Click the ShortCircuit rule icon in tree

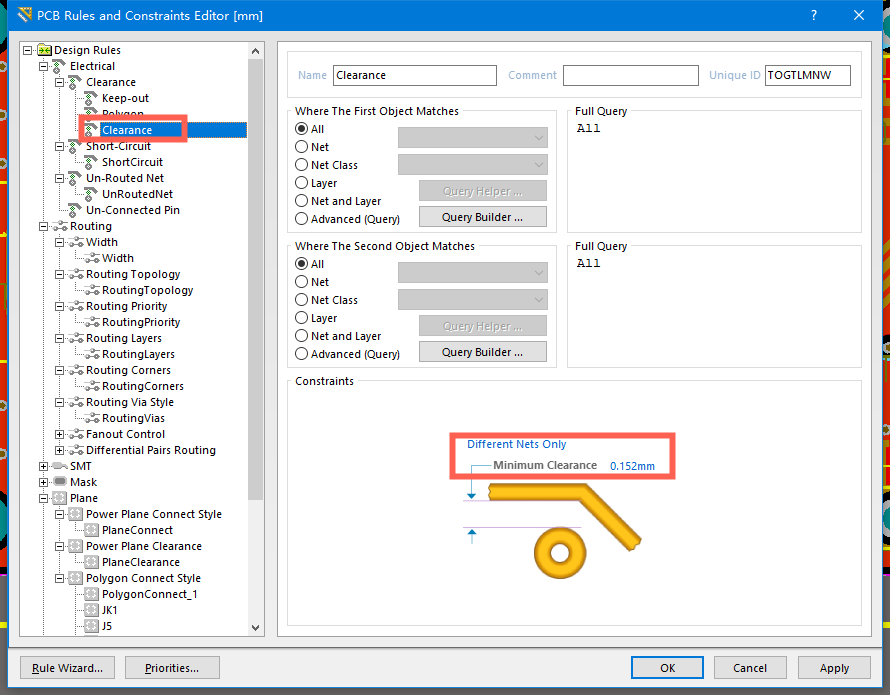pos(92,162)
